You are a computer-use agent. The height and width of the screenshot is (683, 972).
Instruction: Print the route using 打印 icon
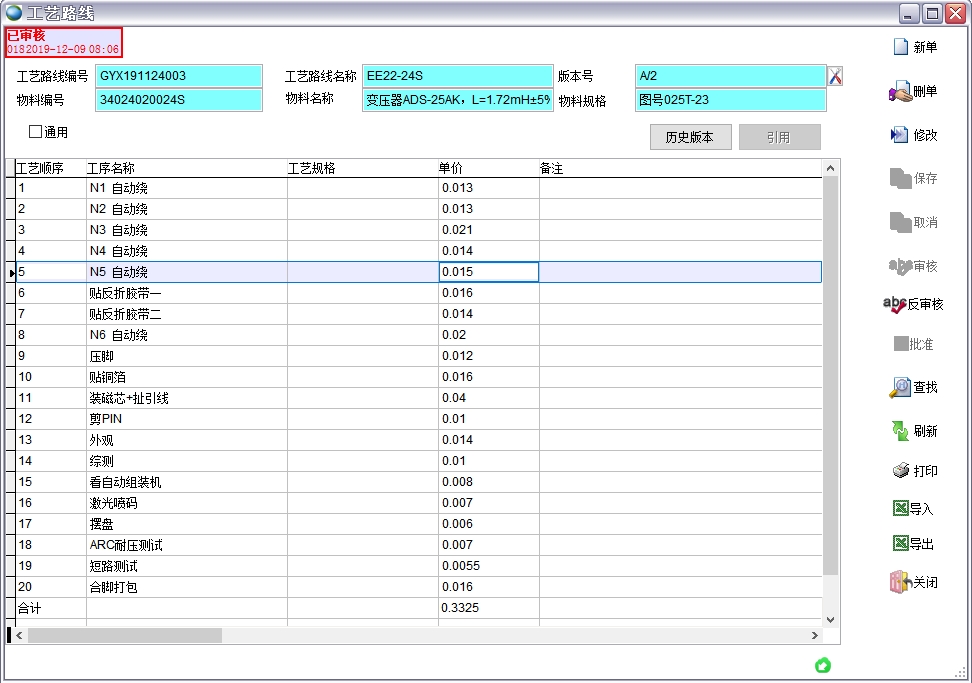point(900,471)
